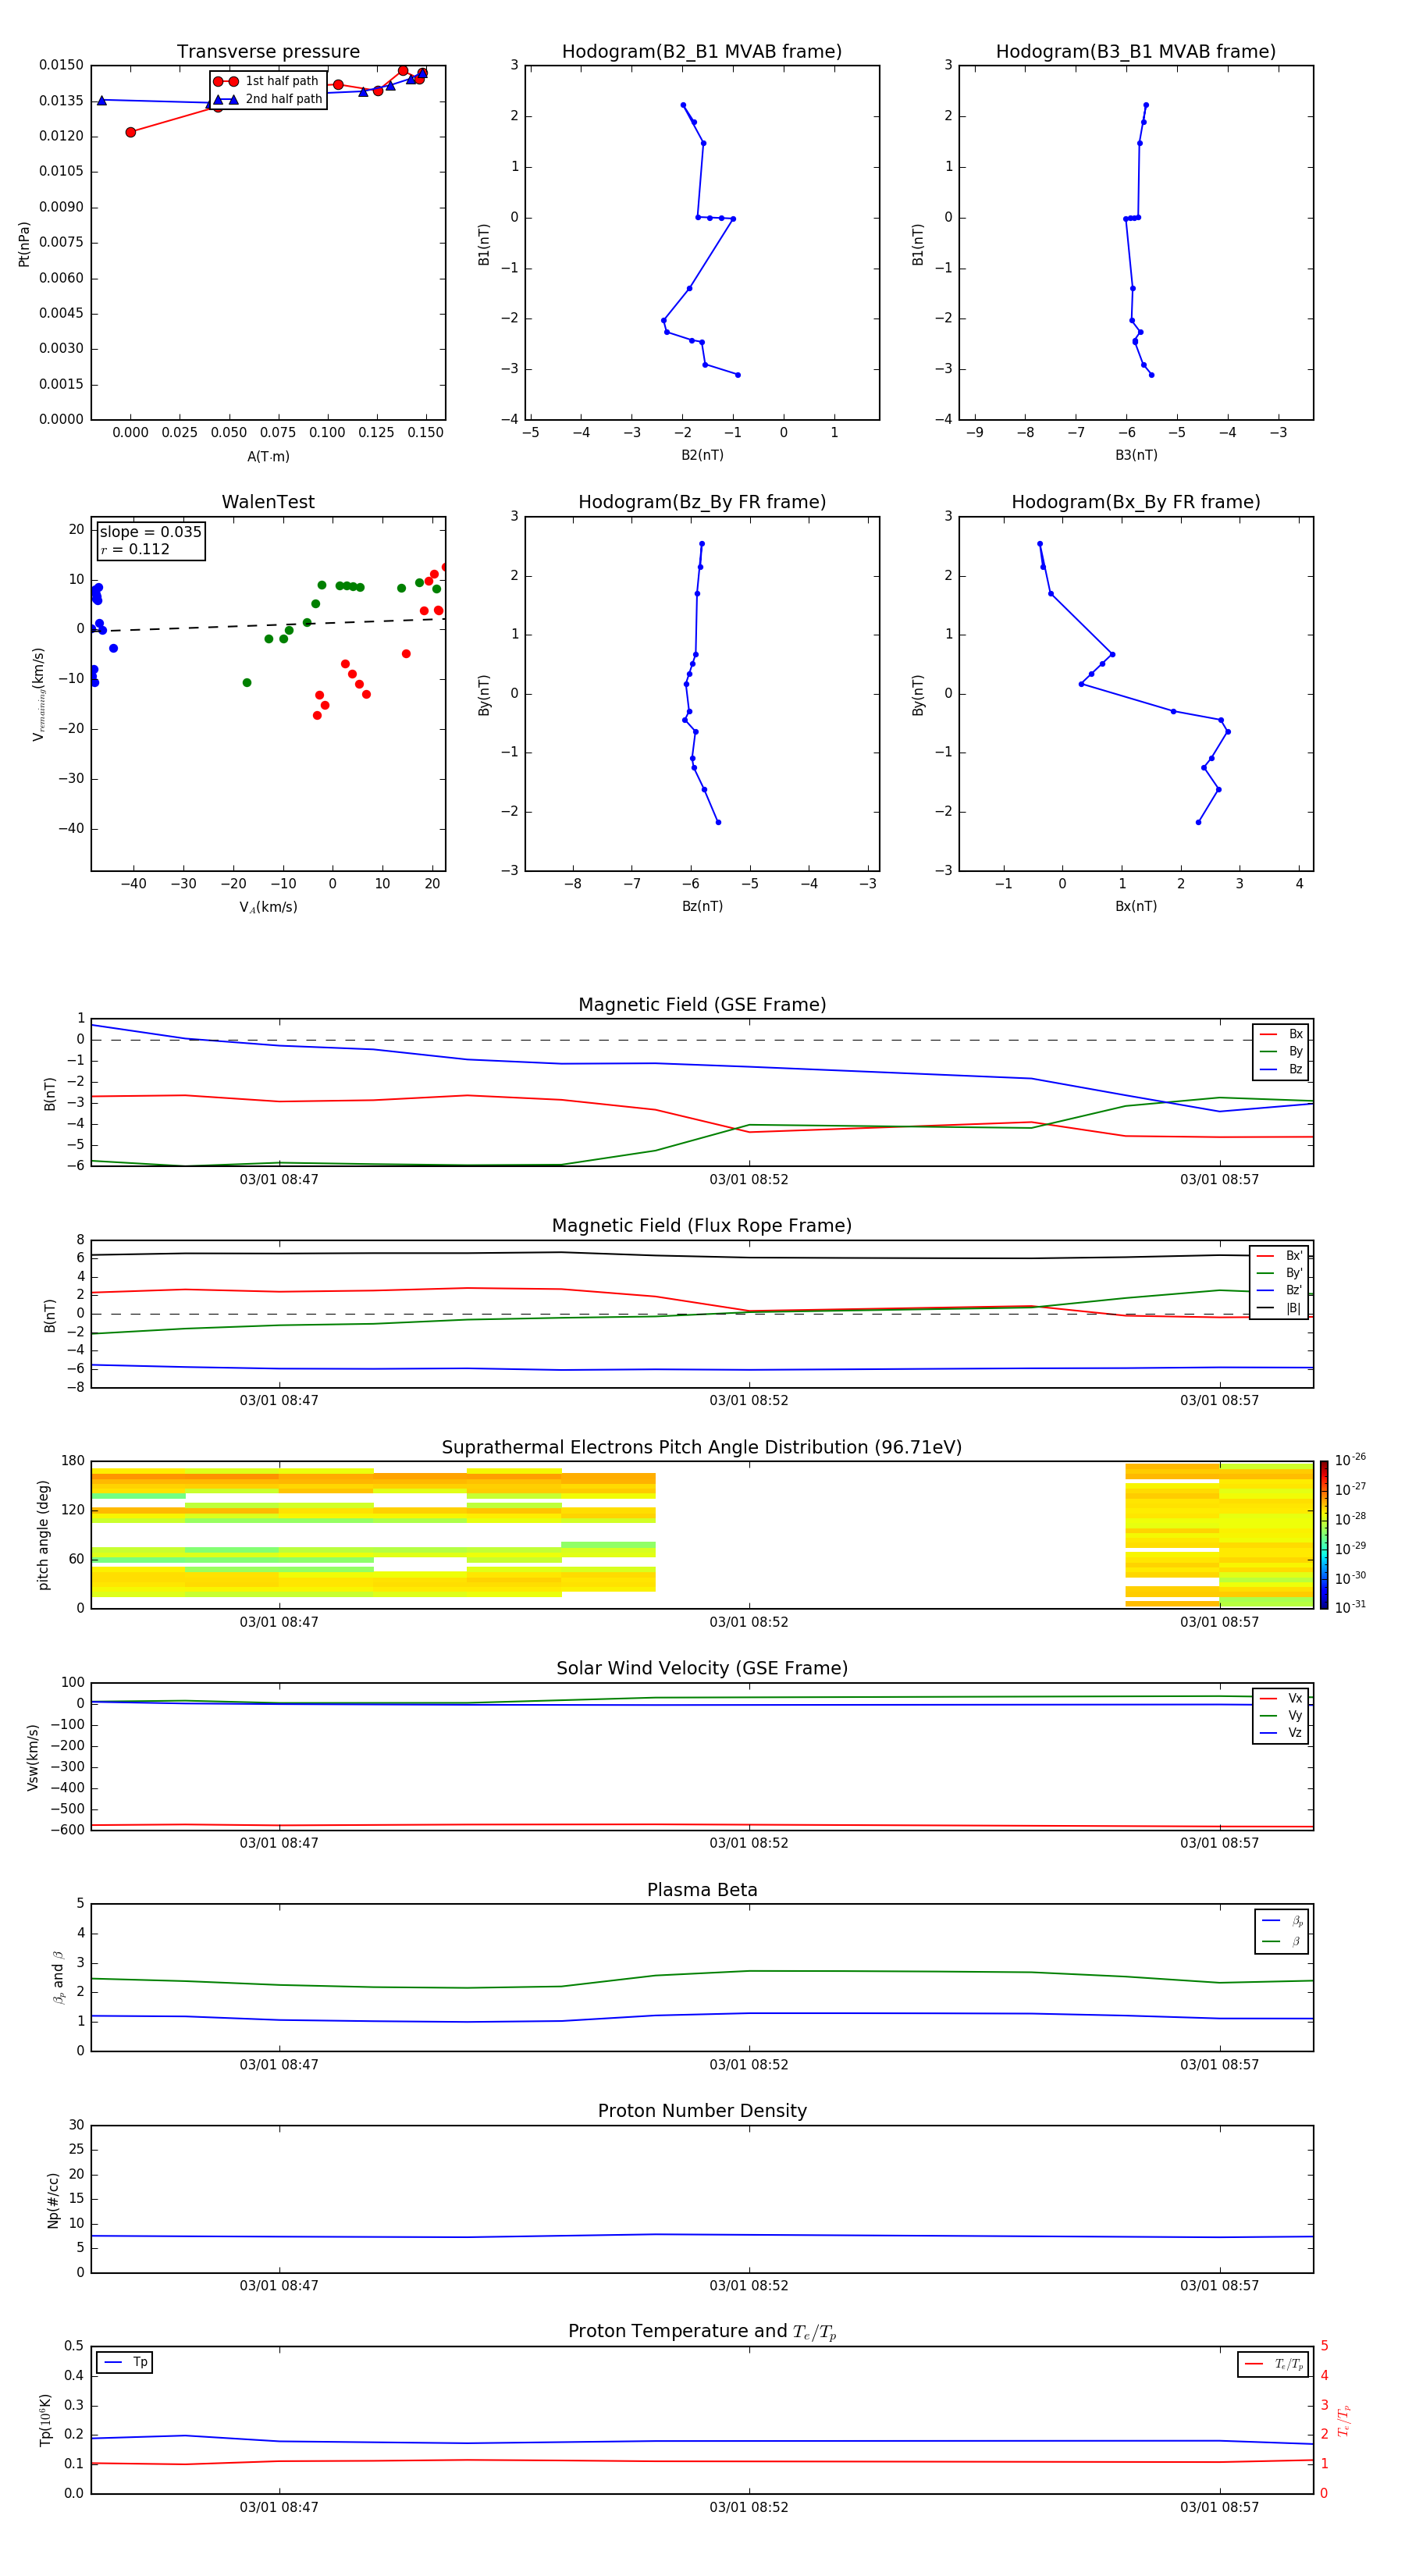Click 'Solar Wind Velocity (GSE Frame)' title
The width and height of the screenshot is (1405, 2576).
(x=702, y=1668)
